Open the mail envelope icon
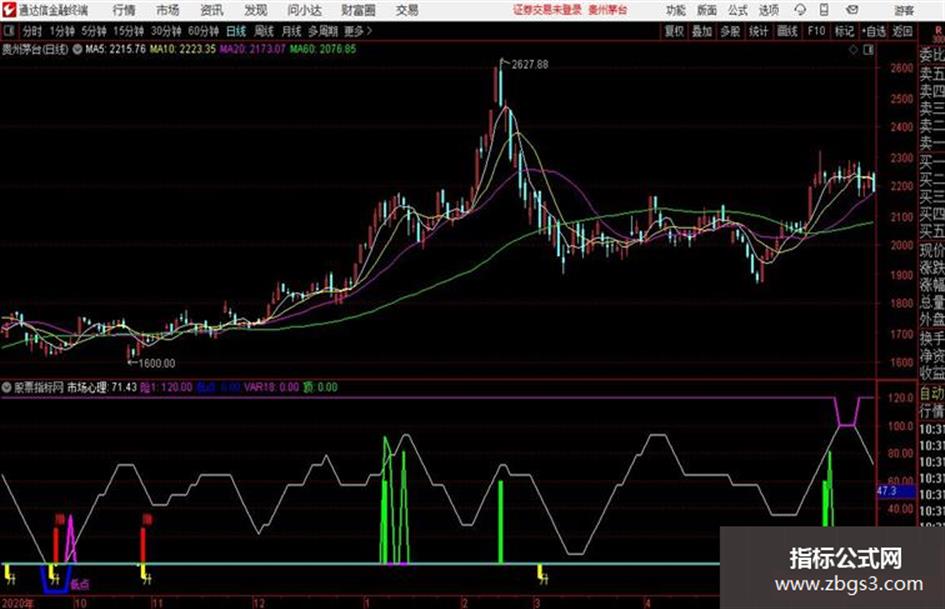The height and width of the screenshot is (609, 945). click(852, 10)
